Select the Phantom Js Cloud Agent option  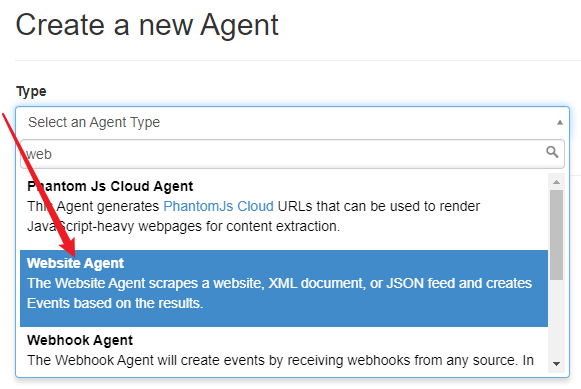[284, 206]
